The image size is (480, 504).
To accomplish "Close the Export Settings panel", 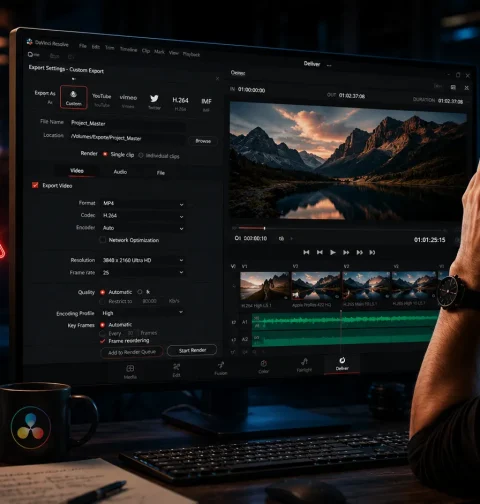I will coord(217,79).
